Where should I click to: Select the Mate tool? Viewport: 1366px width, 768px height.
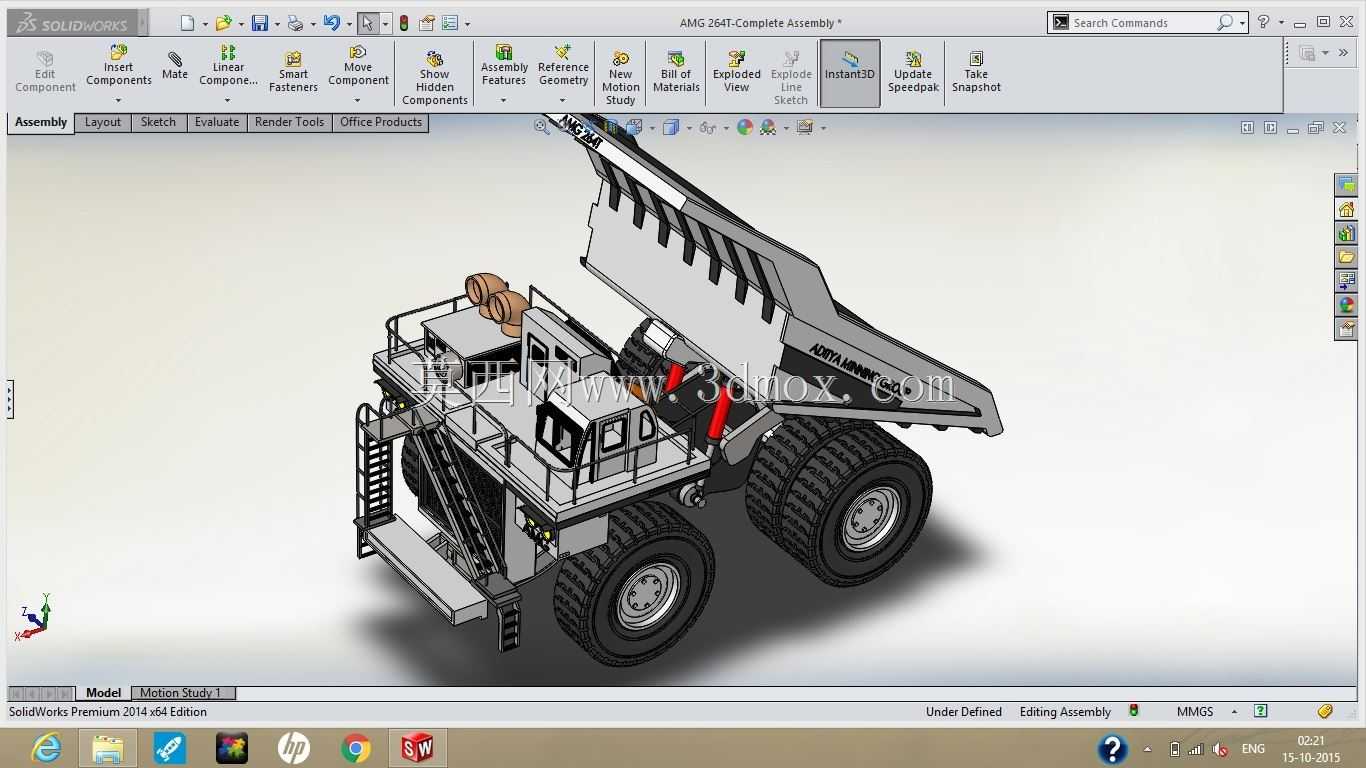click(175, 66)
